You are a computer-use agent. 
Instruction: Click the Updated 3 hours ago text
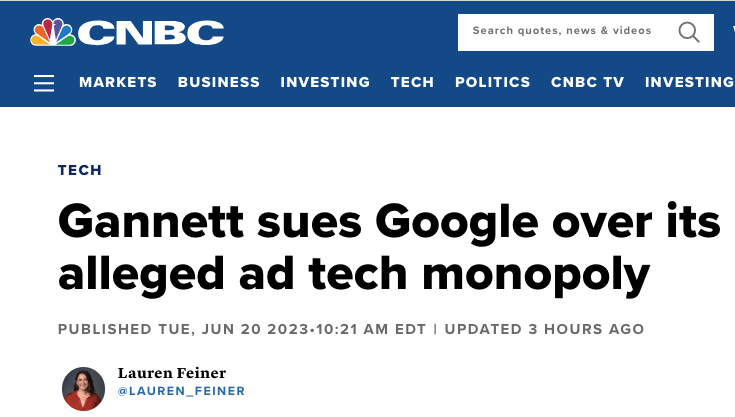point(544,329)
